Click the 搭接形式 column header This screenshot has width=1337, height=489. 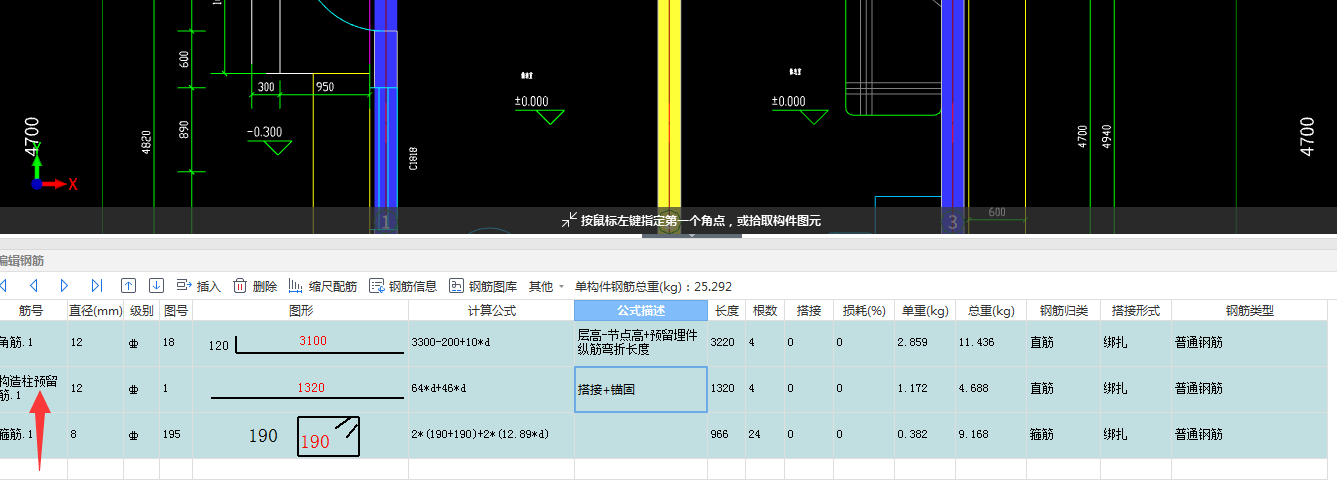pyautogui.click(x=1135, y=311)
